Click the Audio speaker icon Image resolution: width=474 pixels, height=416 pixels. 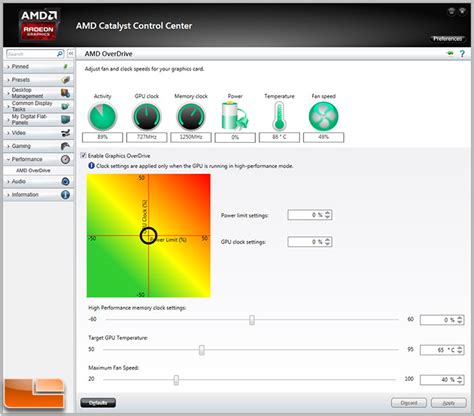(x=65, y=181)
